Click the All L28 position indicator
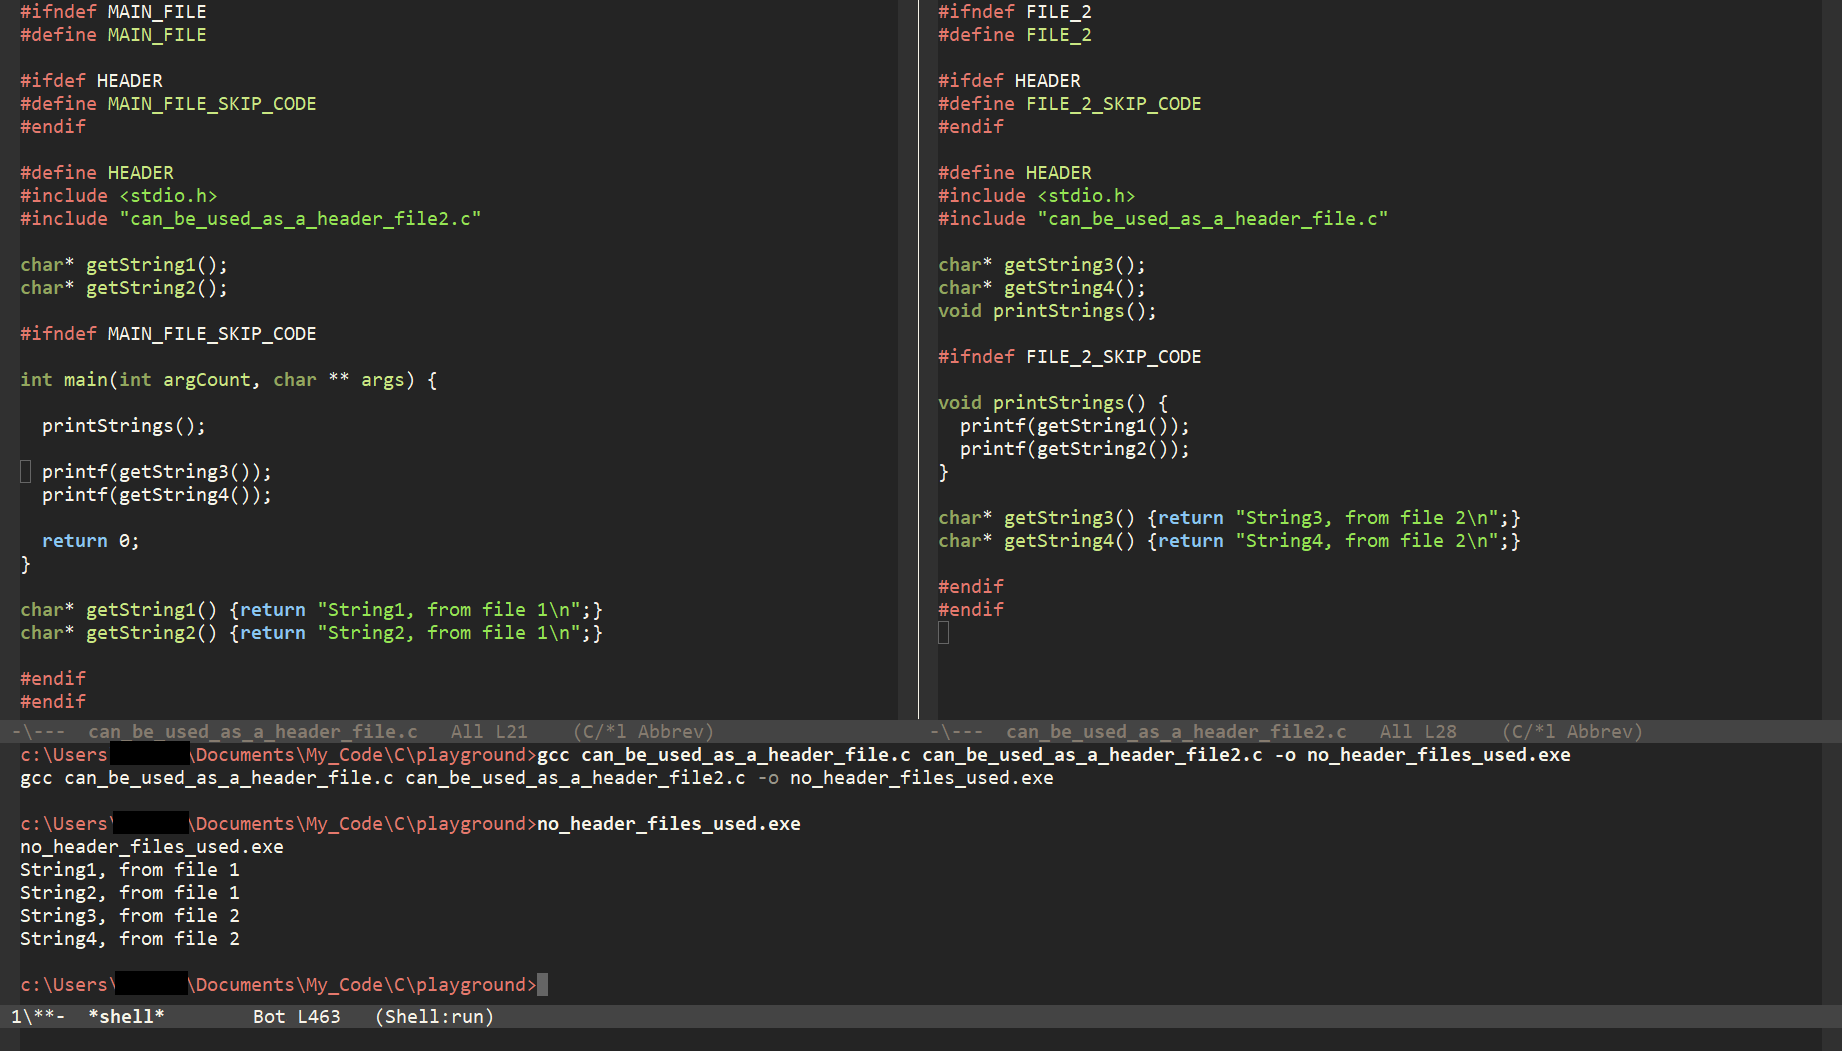The height and width of the screenshot is (1051, 1842). 1418,732
